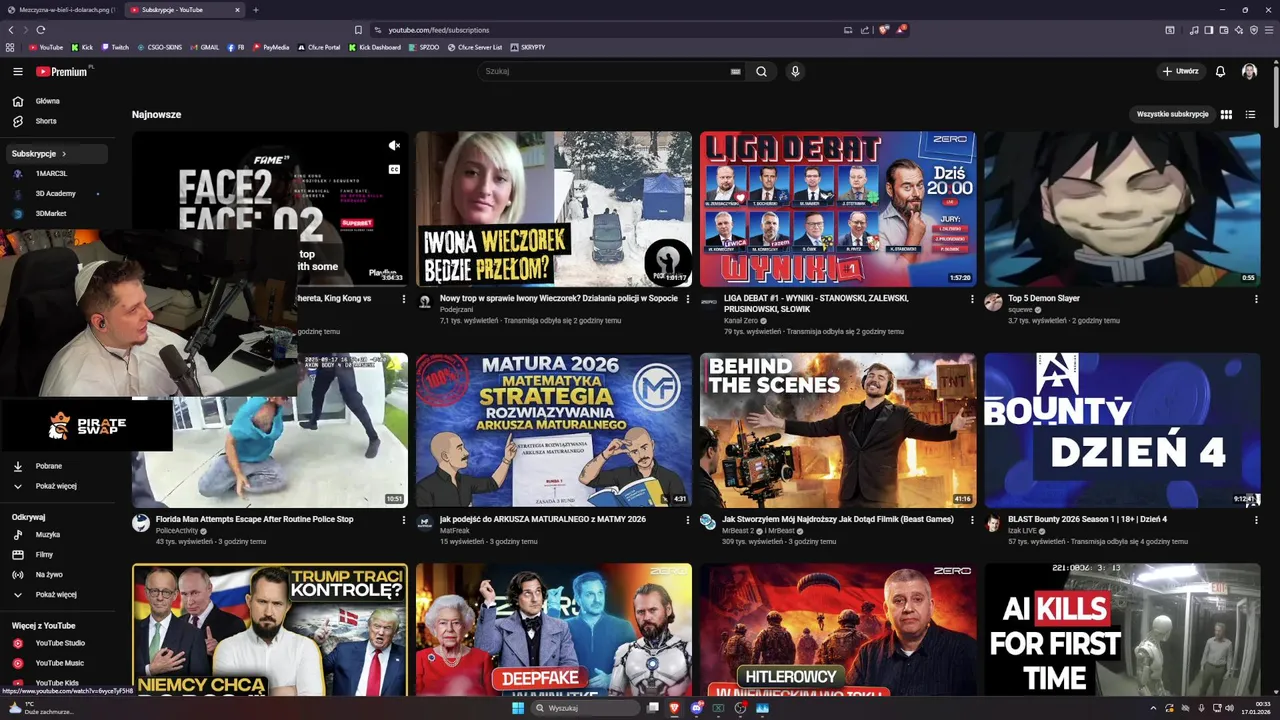Switch subscriptions to list view

(1250, 114)
